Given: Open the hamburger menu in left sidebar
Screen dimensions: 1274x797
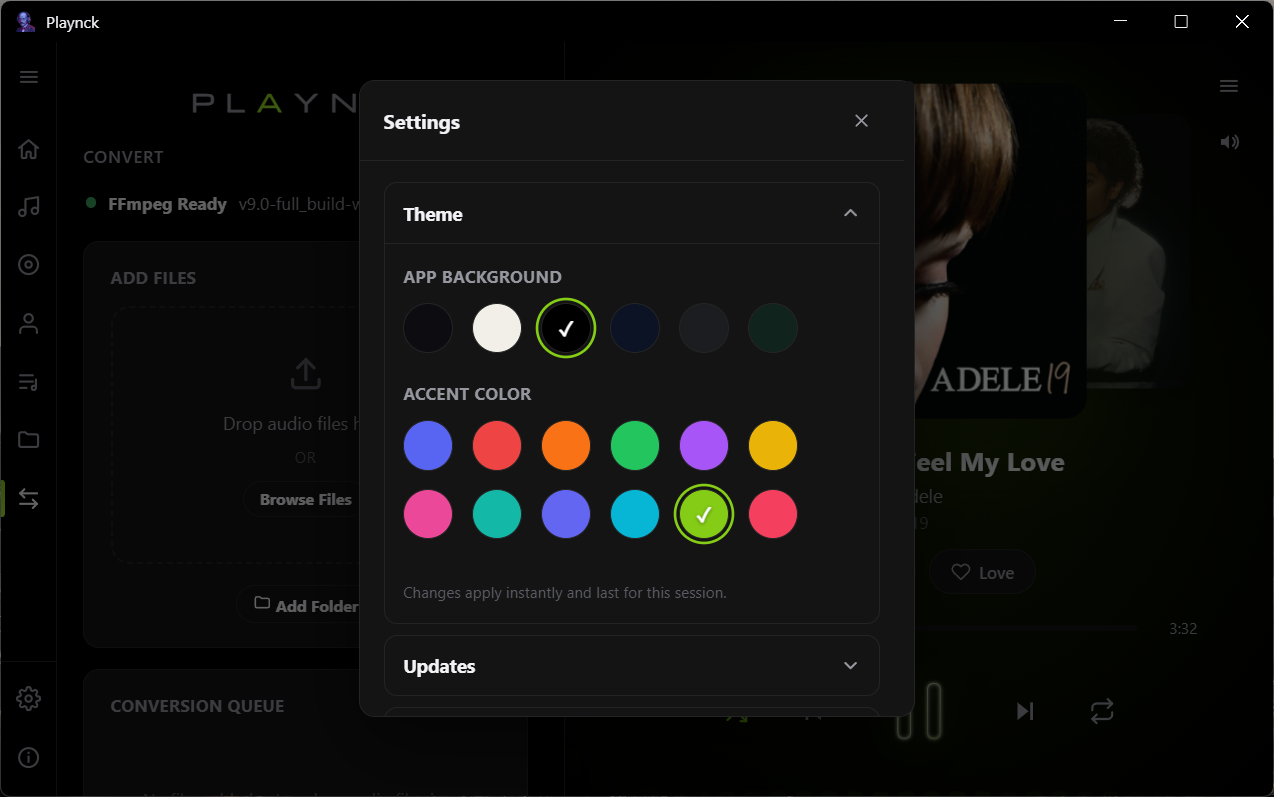Looking at the screenshot, I should [29, 77].
